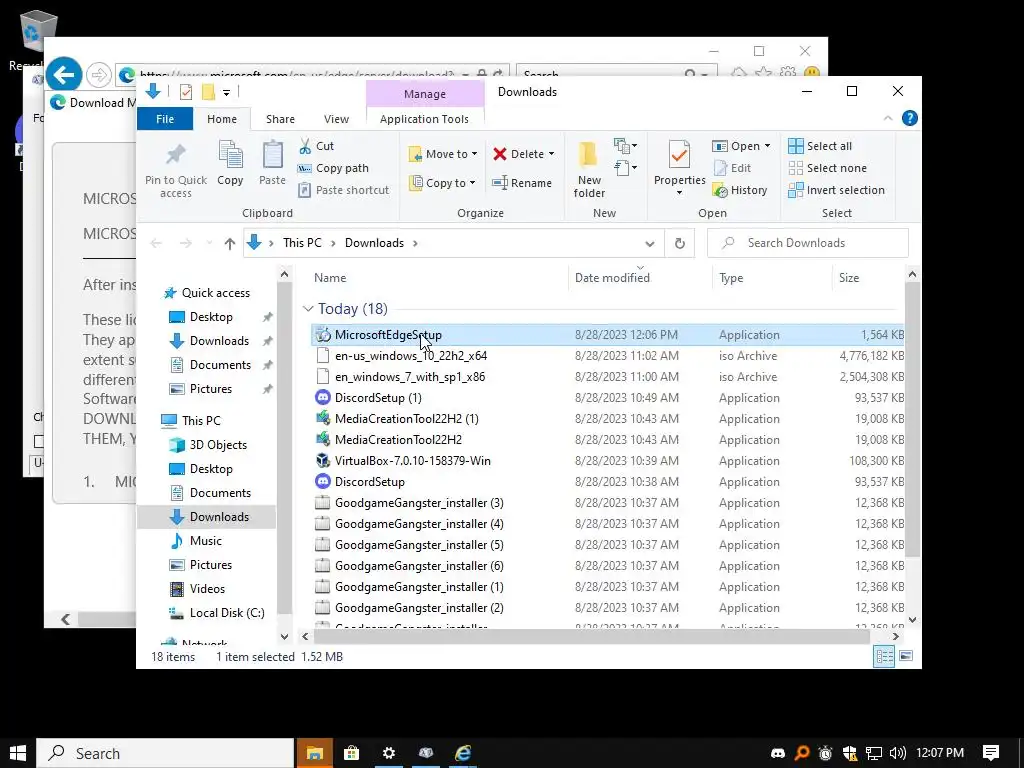This screenshot has height=768, width=1024.
Task: Open Properties of the selected item
Action: pos(679,168)
